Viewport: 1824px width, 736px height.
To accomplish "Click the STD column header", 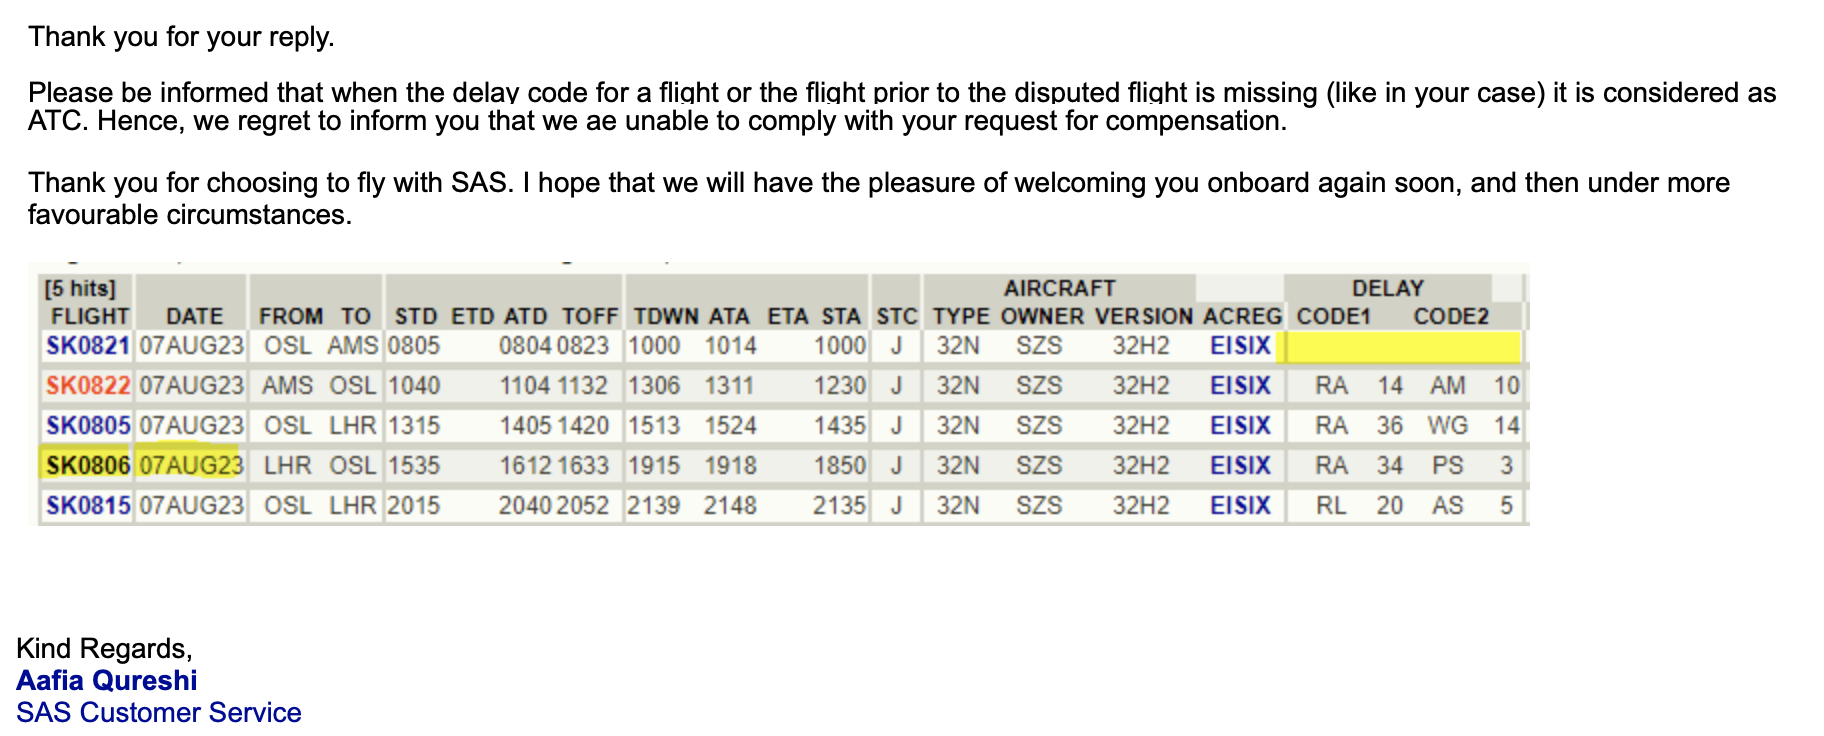I will 415,317.
